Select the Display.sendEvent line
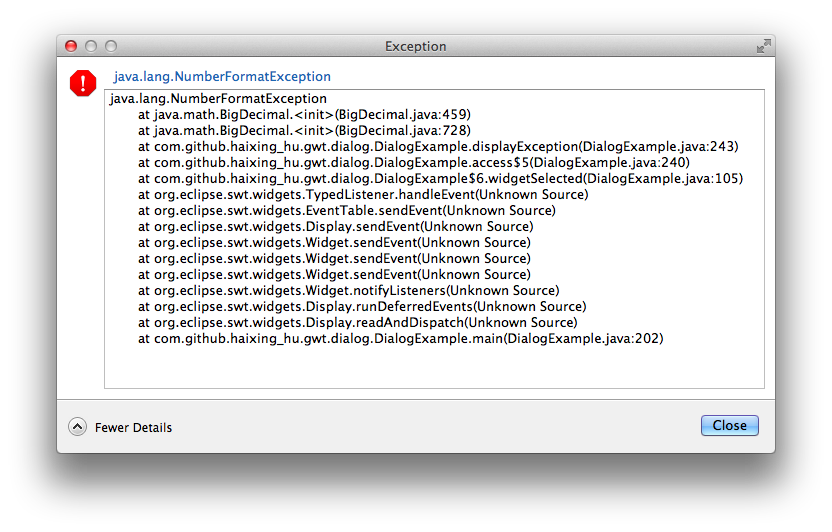This screenshot has width=832, height=532. click(x=336, y=226)
